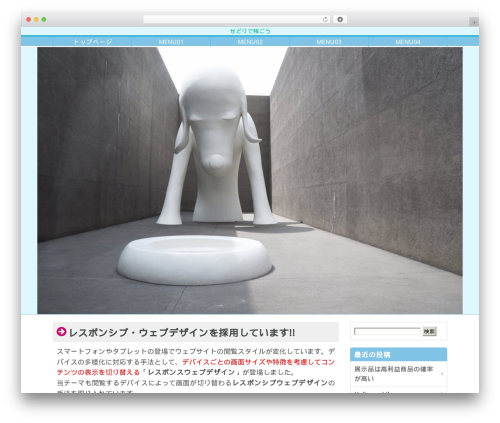
Task: Open a new tab with plus button
Action: (474, 22)
